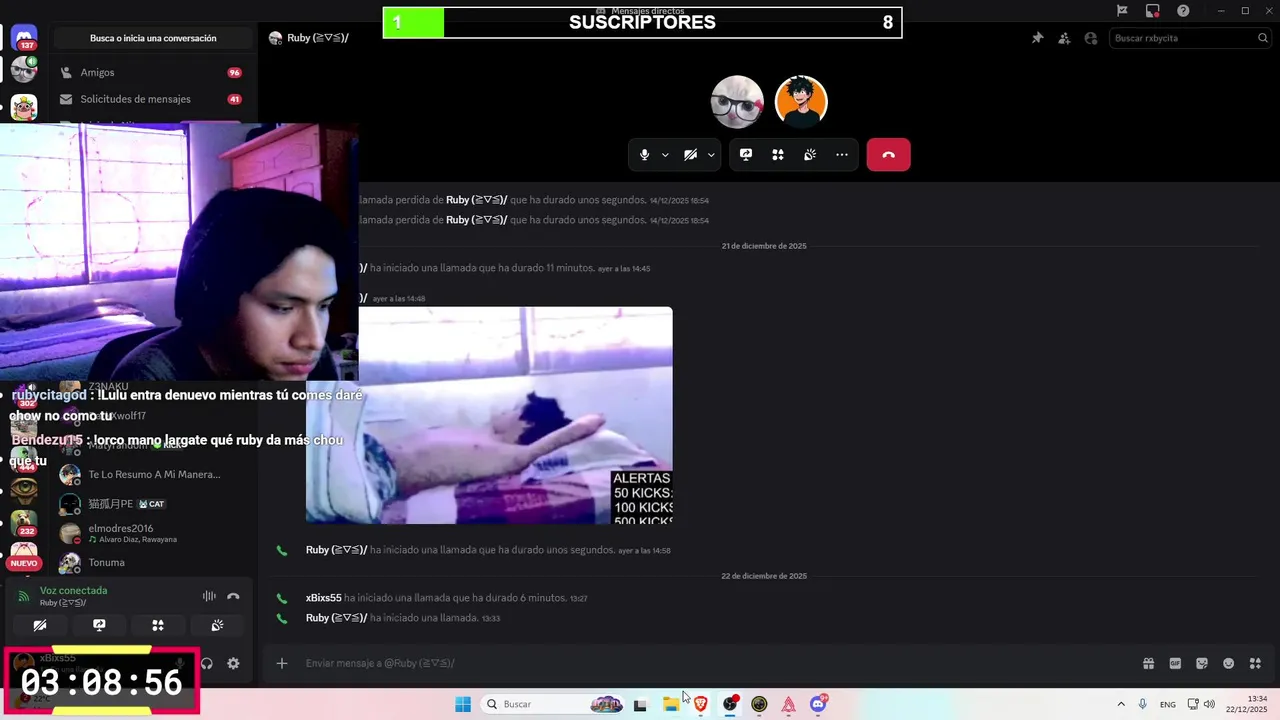Open user settings gear

tap(233, 663)
